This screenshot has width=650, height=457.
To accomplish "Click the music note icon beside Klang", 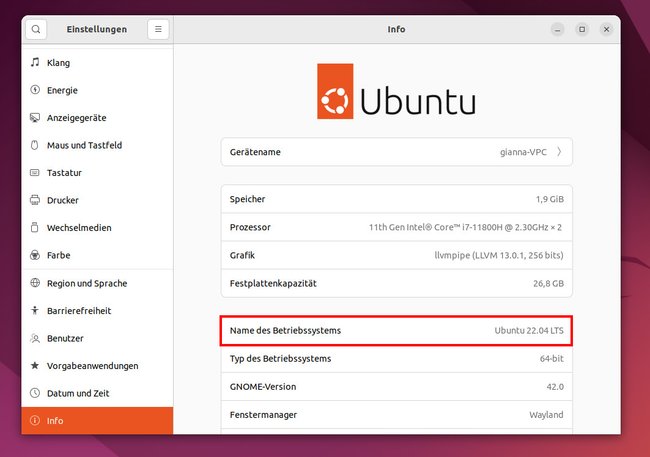I will [x=35, y=63].
